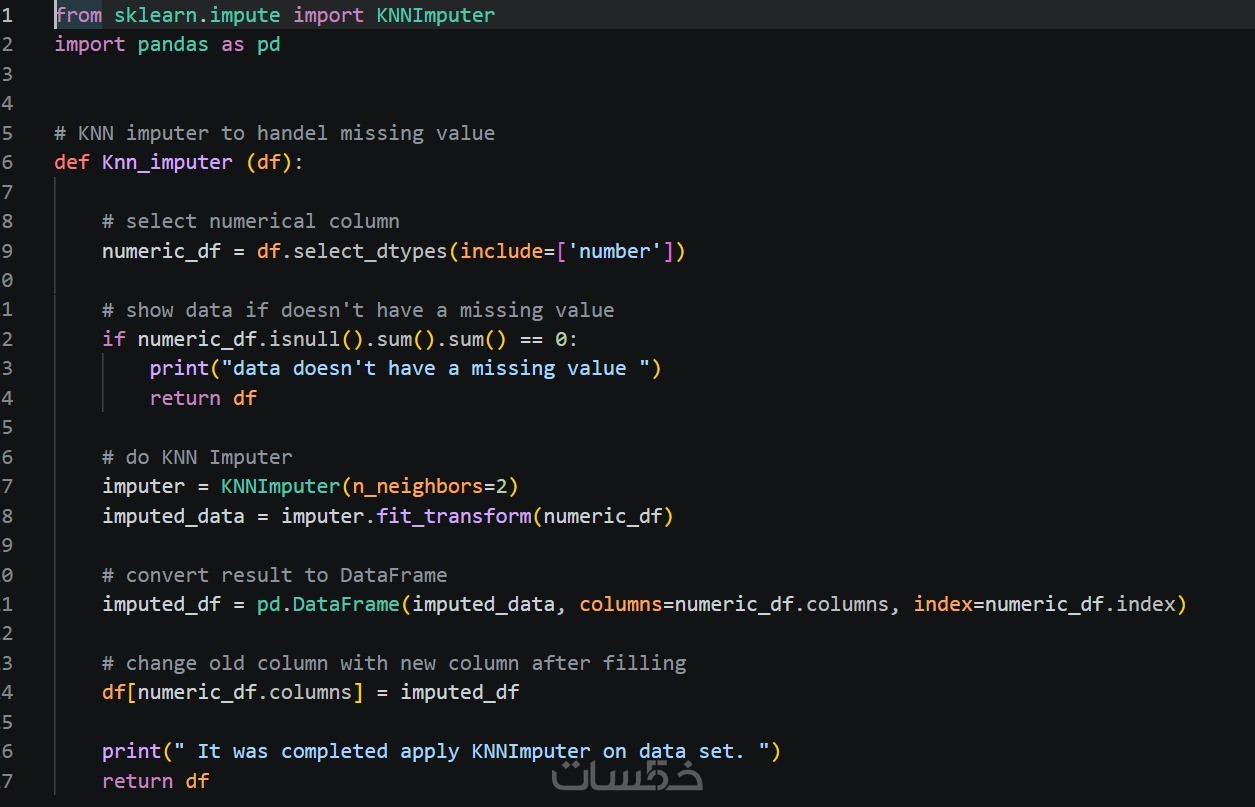Click the KNNImputer import name on line 1
The height and width of the screenshot is (807, 1255).
click(435, 15)
